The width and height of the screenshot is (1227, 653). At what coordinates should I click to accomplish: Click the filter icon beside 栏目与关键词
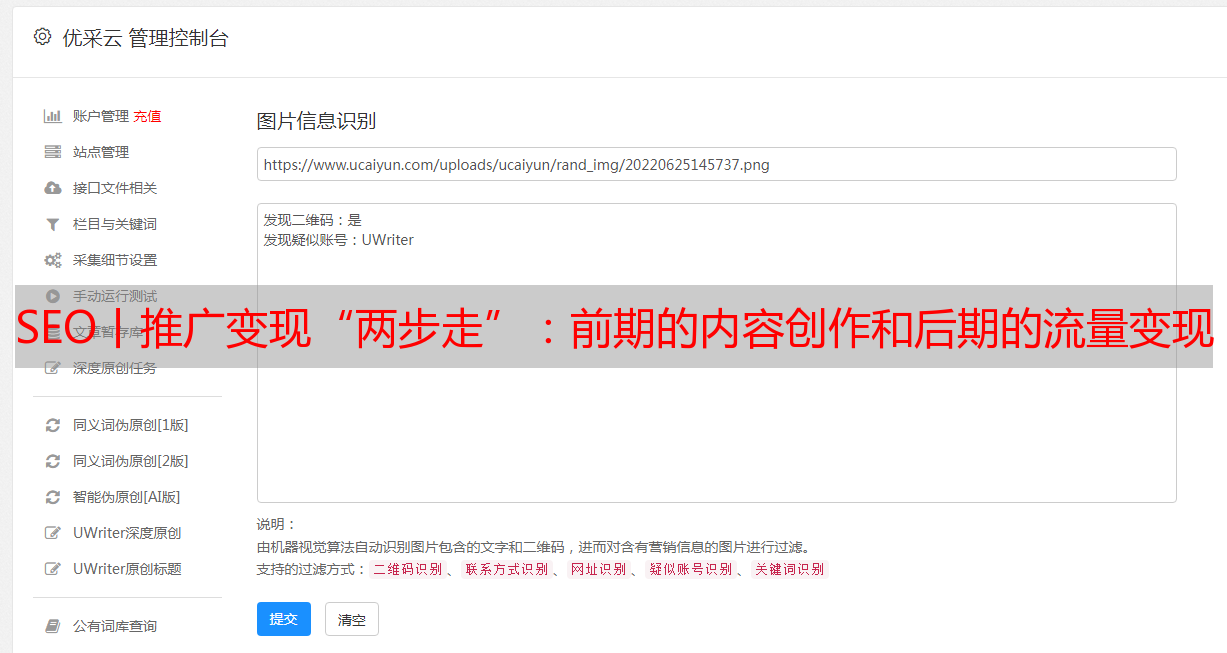click(x=53, y=224)
